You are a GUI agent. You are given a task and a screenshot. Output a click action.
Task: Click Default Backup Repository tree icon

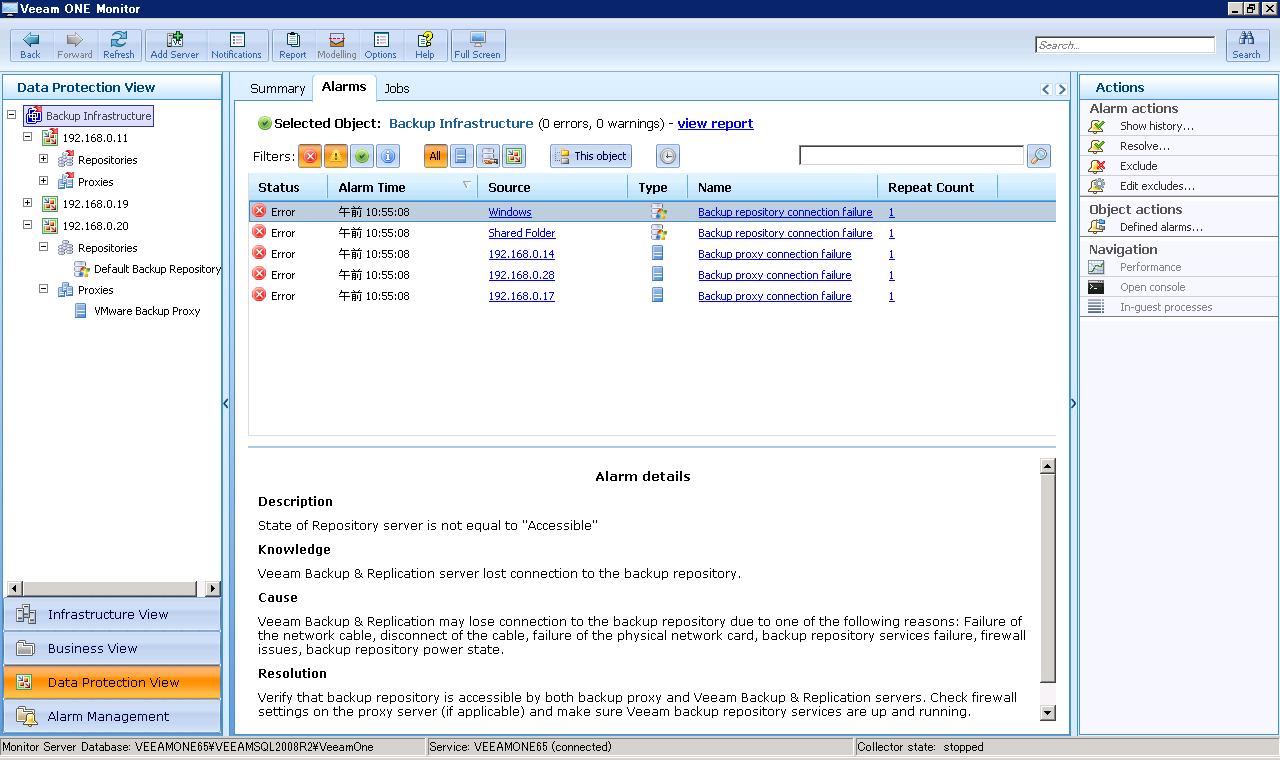pyautogui.click(x=82, y=269)
